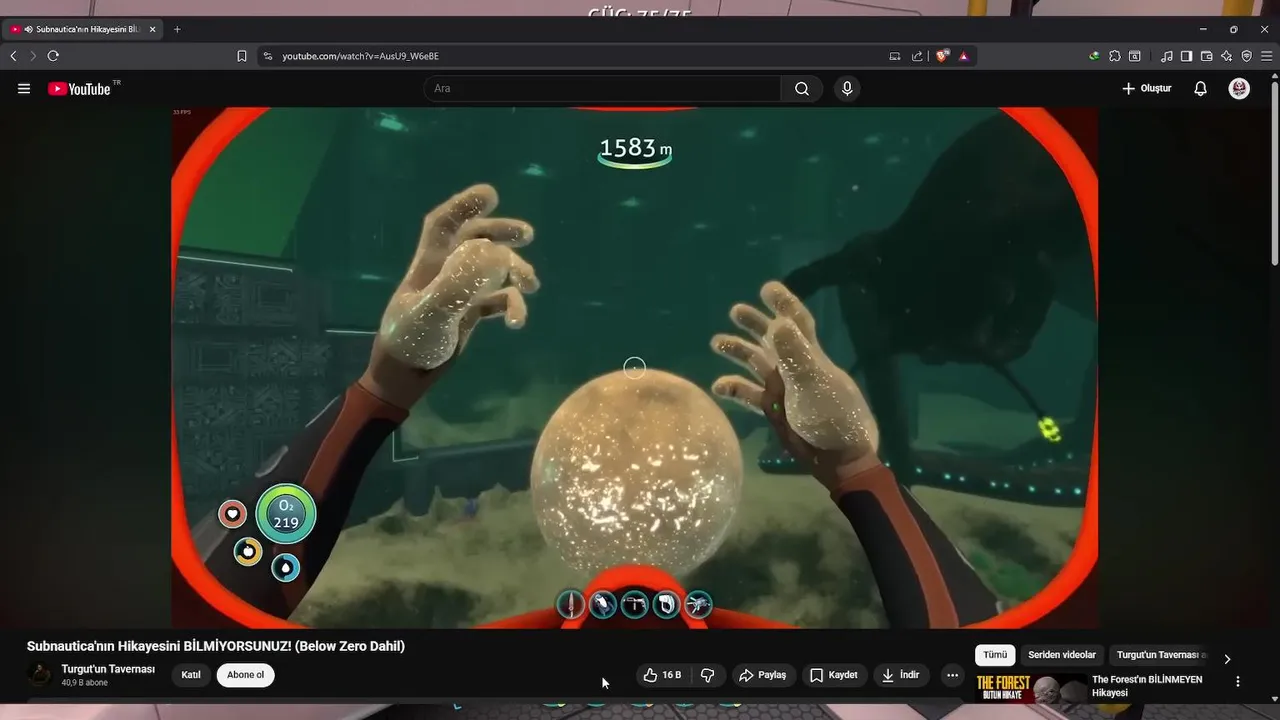Bookmark this page with the bookmark icon
Viewport: 1280px width, 720px height.
pyautogui.click(x=242, y=56)
